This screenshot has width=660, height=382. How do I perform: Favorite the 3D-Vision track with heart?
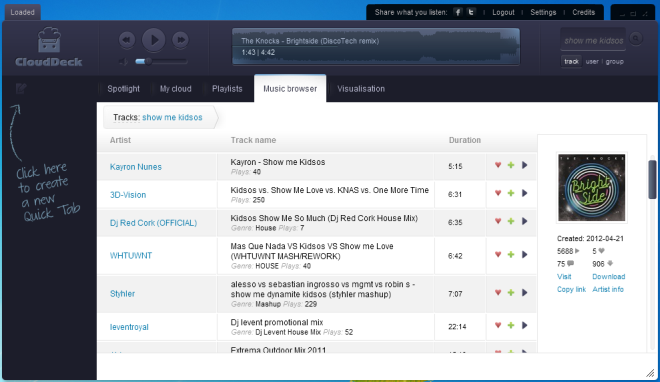498,193
